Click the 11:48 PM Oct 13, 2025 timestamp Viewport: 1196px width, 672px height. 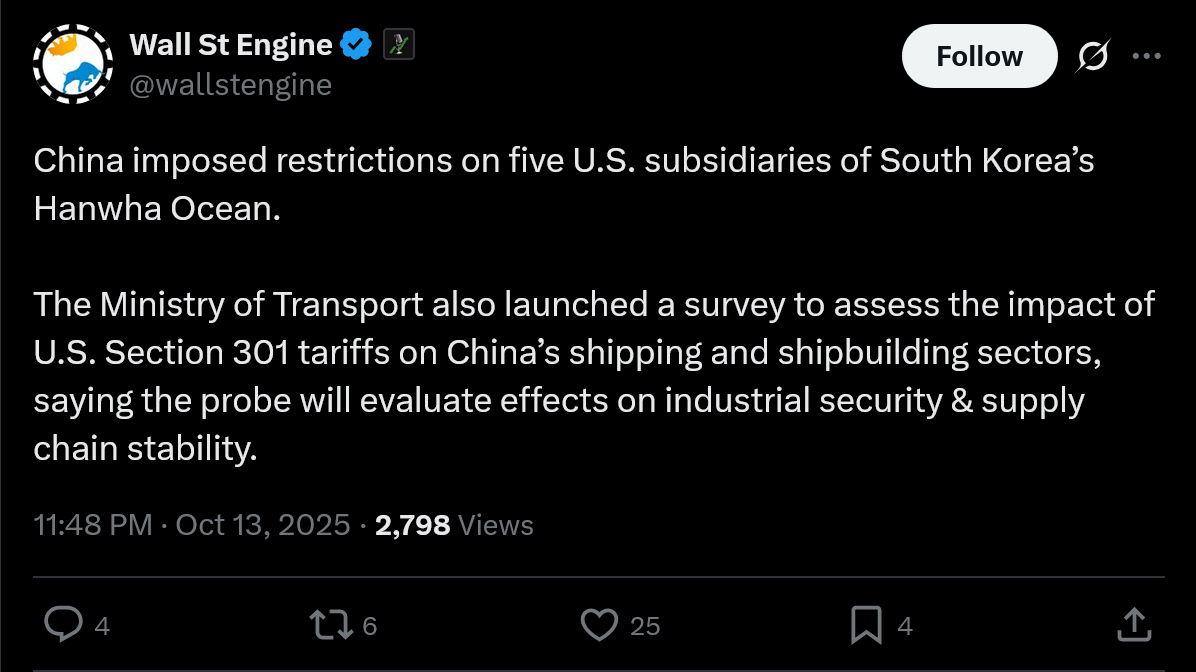tap(191, 525)
